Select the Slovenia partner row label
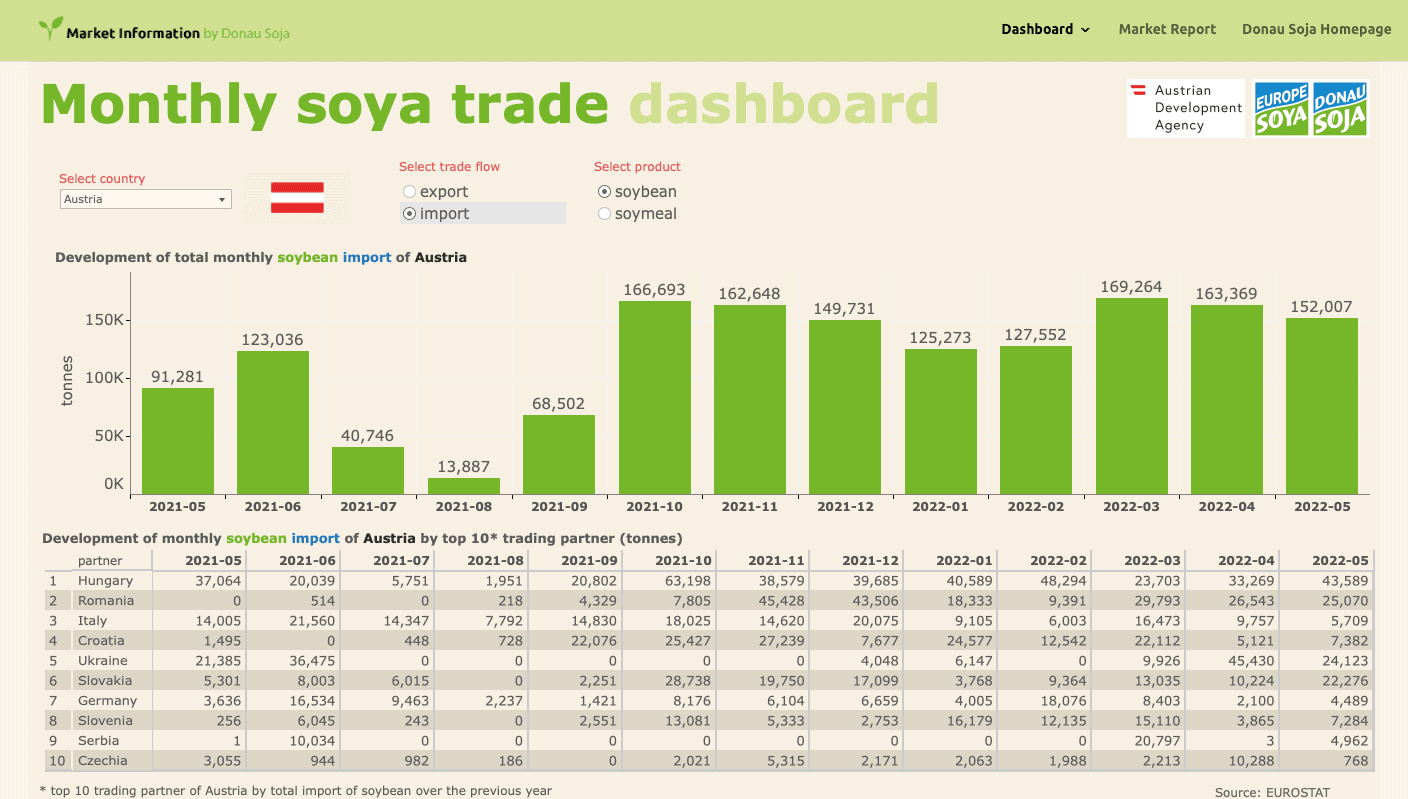This screenshot has width=1408, height=799. pyautogui.click(x=105, y=721)
